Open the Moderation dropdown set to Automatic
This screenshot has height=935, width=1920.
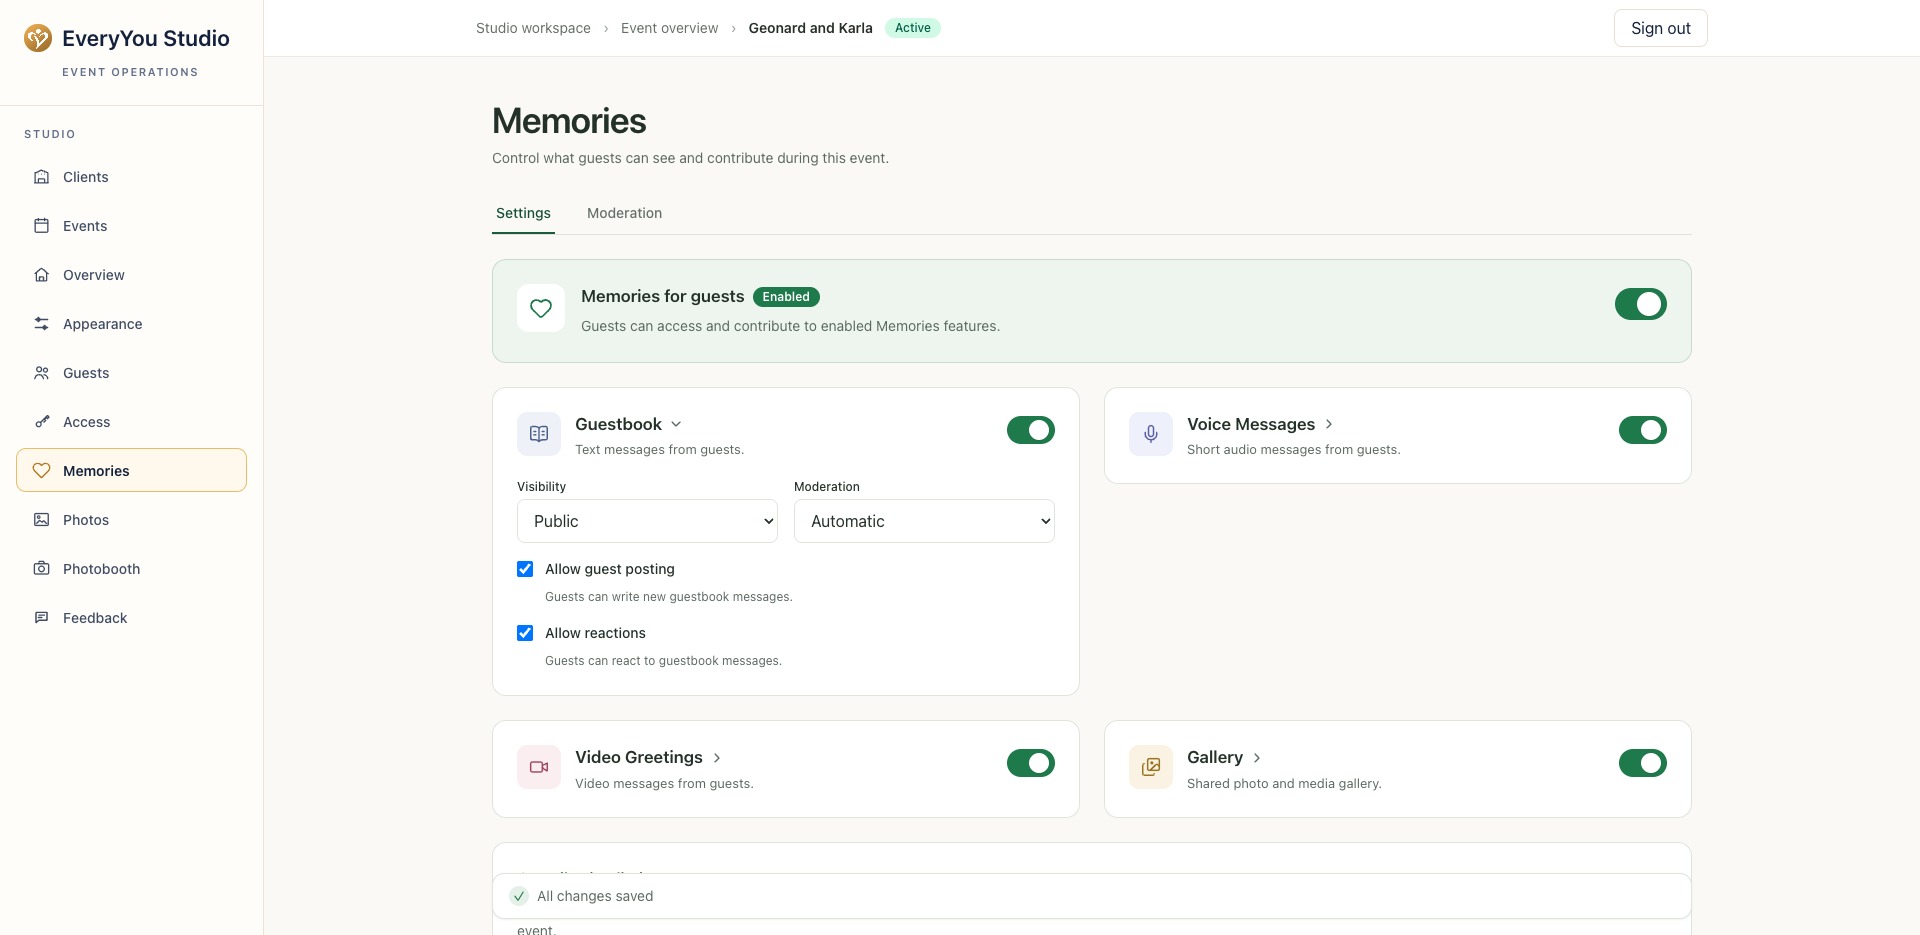[x=924, y=521]
